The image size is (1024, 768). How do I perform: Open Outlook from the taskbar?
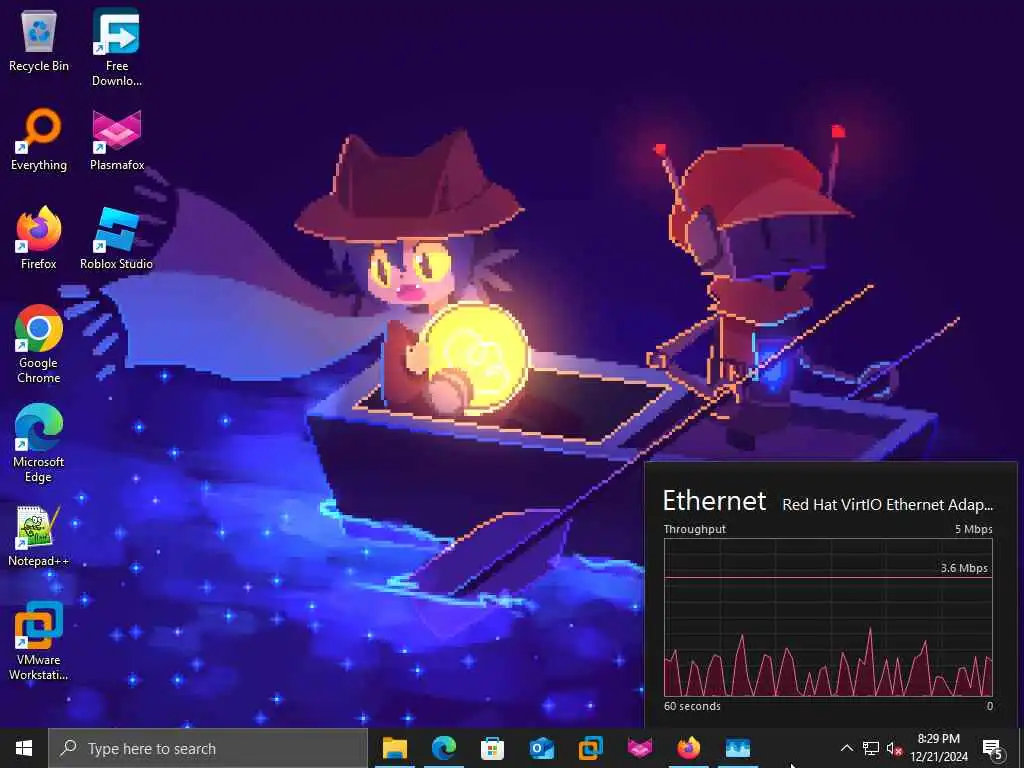coord(541,748)
